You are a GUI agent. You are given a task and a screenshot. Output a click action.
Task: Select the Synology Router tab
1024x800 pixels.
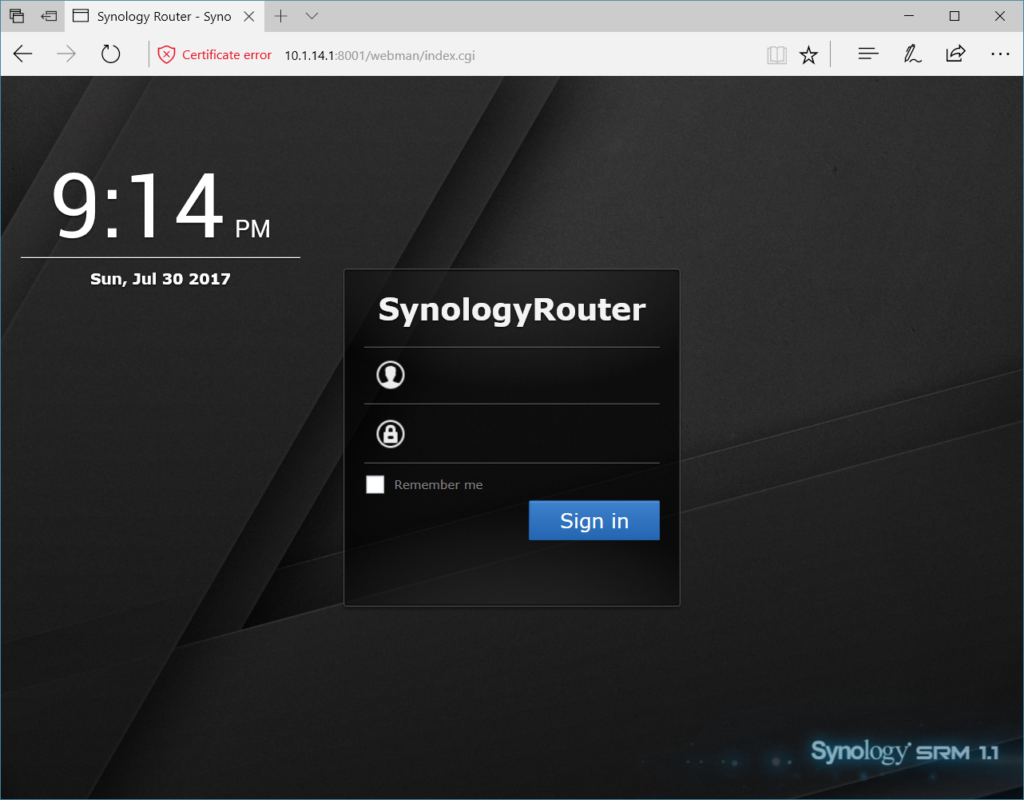[164, 16]
